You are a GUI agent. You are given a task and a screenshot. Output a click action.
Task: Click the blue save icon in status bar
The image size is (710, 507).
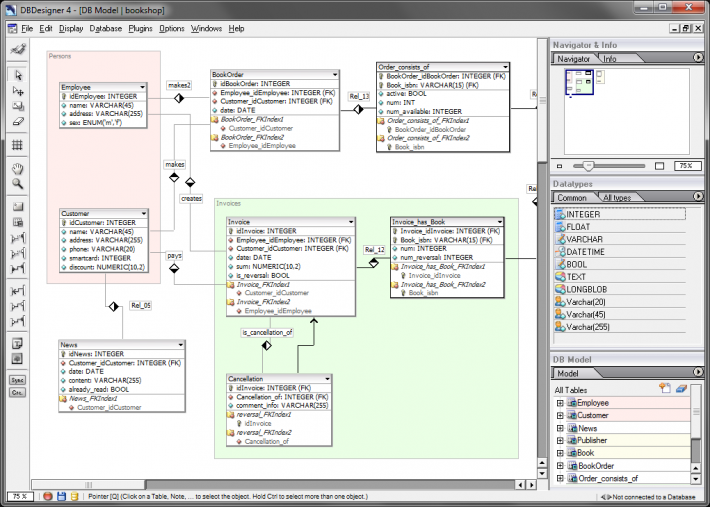(x=62, y=496)
